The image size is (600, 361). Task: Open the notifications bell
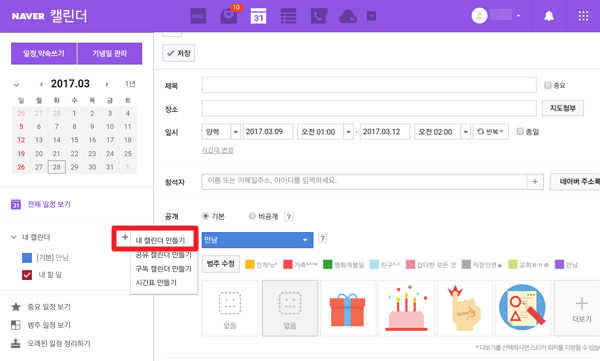click(x=549, y=16)
